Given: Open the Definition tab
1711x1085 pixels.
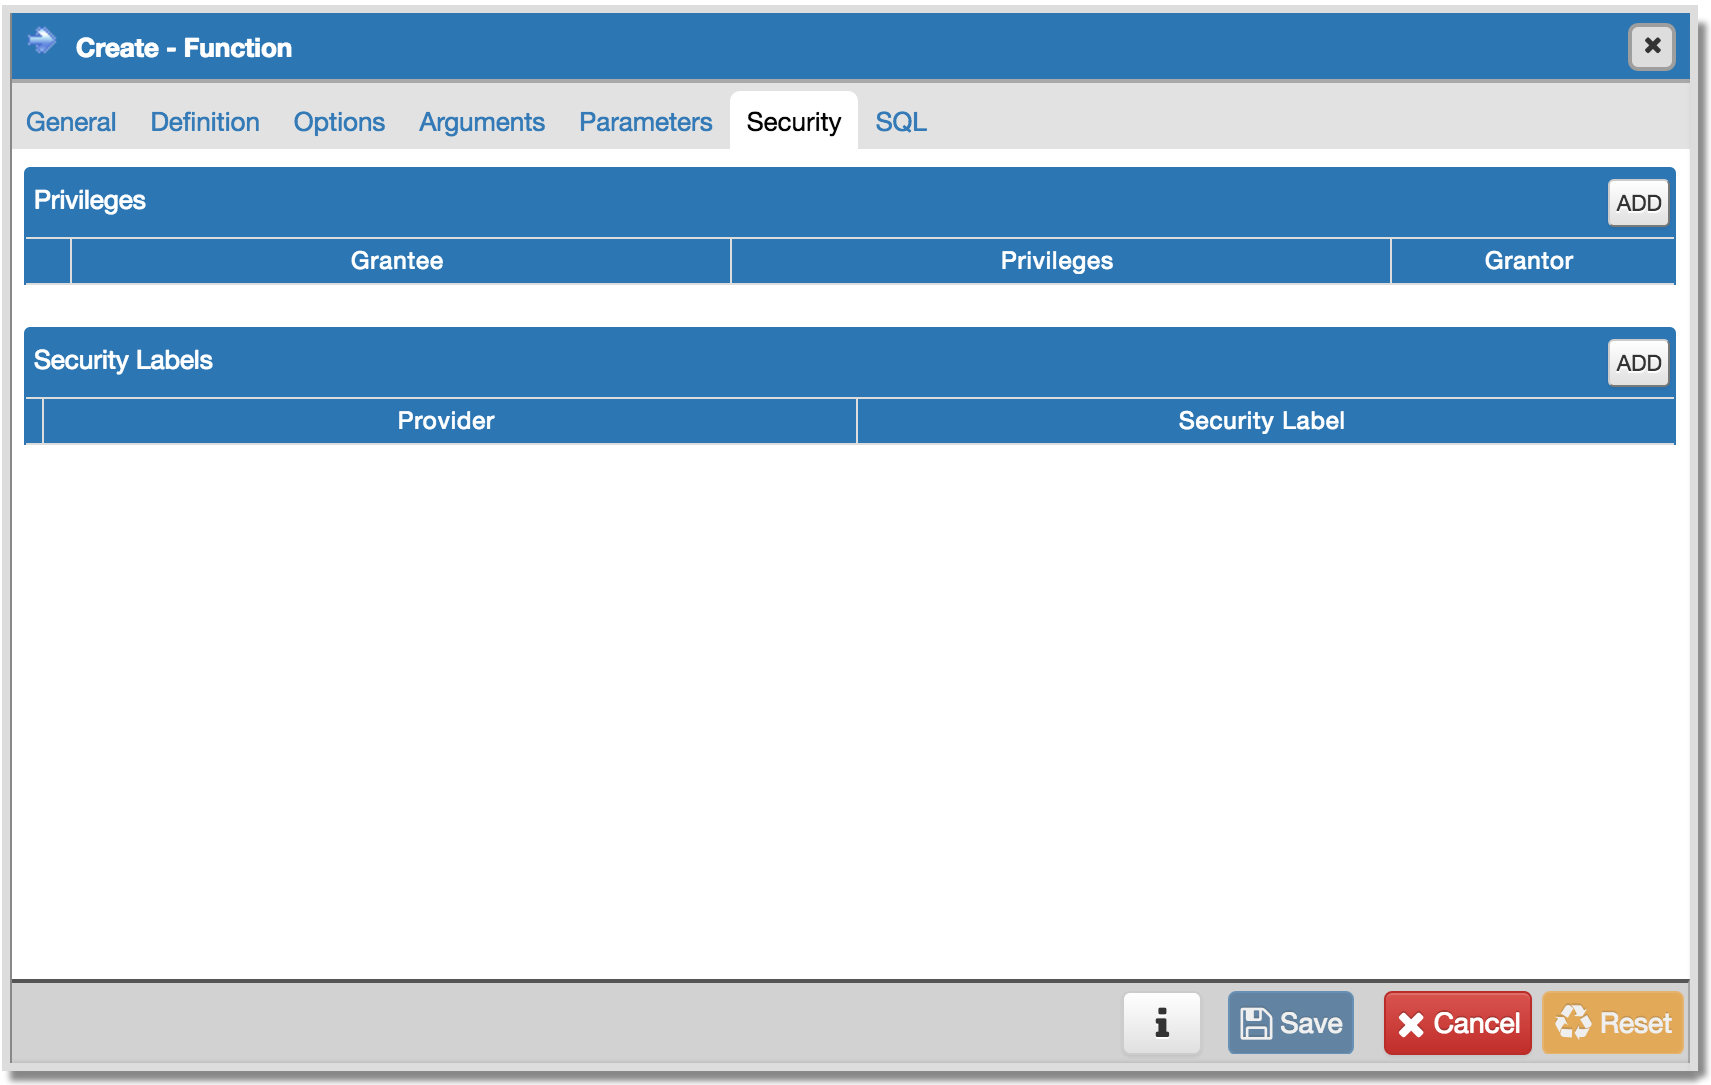Looking at the screenshot, I should 205,122.
